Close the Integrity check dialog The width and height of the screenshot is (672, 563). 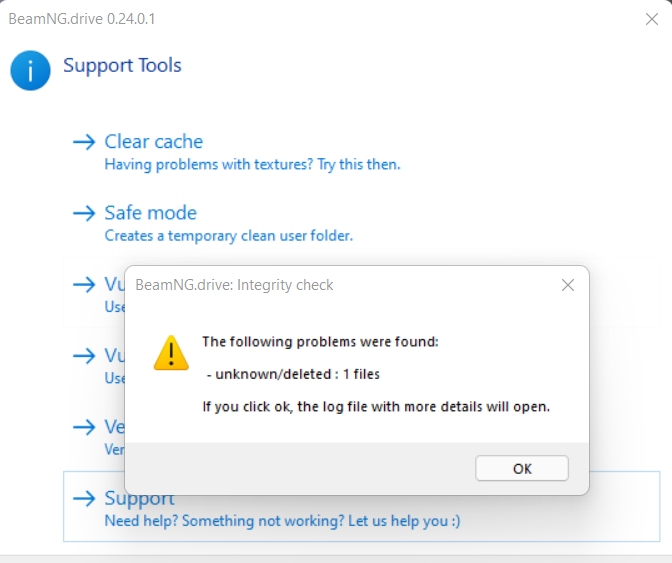point(568,285)
